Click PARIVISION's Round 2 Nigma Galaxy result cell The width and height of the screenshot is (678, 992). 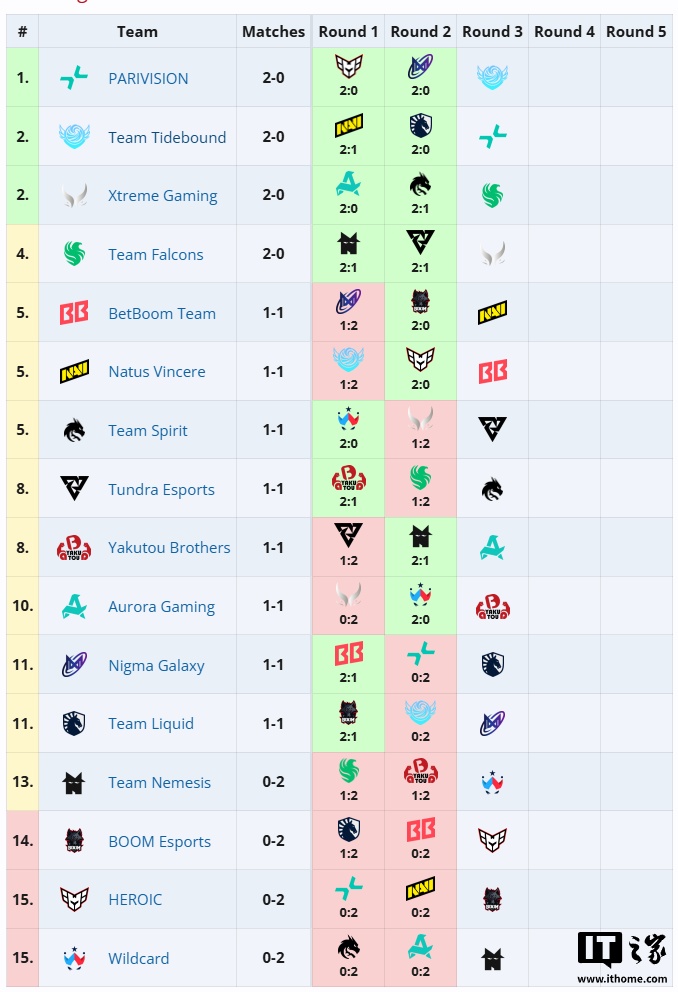click(x=420, y=78)
